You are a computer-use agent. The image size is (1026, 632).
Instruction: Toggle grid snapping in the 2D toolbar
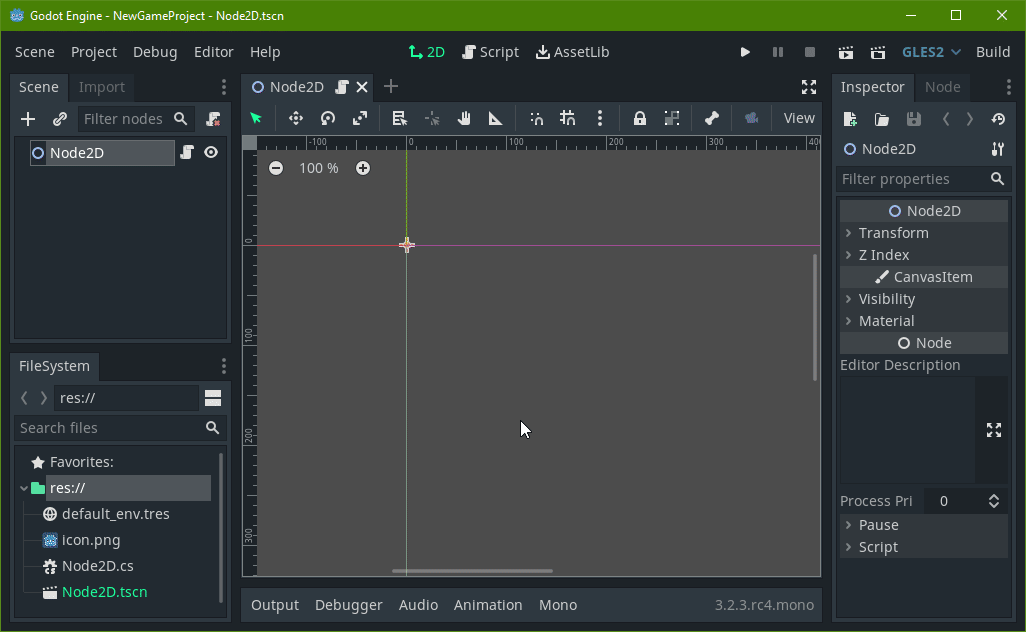566,118
